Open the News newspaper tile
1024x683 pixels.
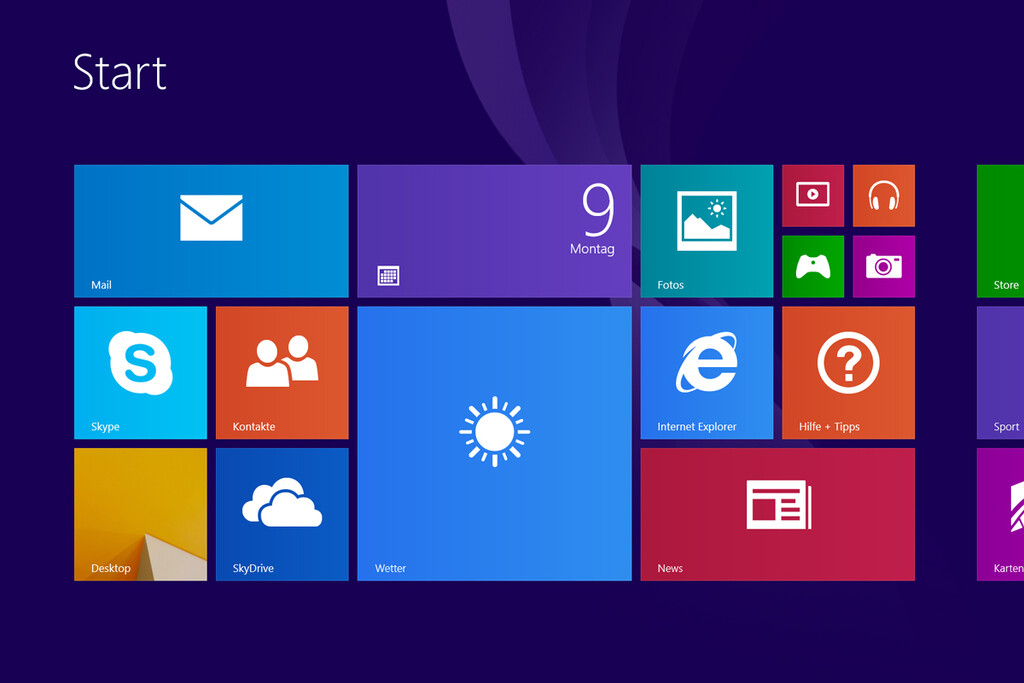(777, 514)
